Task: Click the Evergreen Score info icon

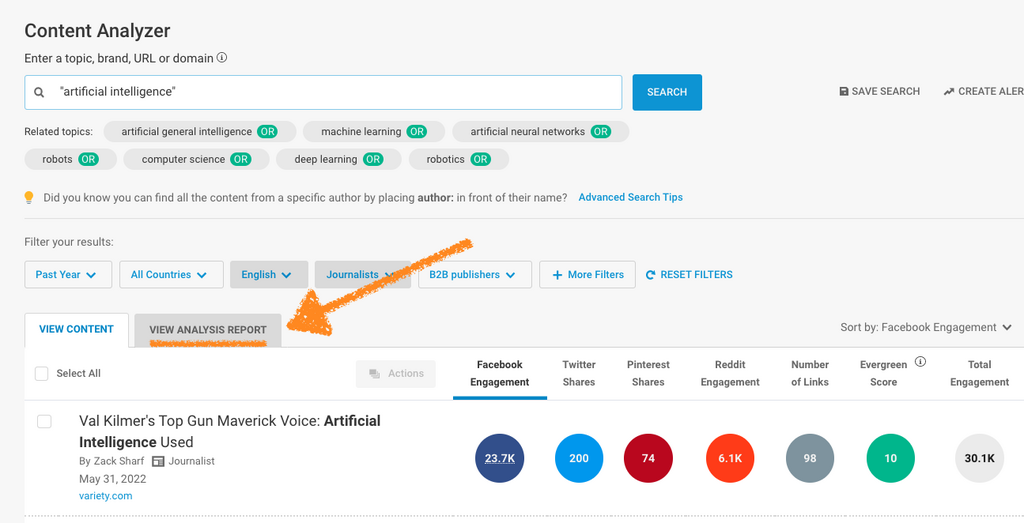Action: 920,362
